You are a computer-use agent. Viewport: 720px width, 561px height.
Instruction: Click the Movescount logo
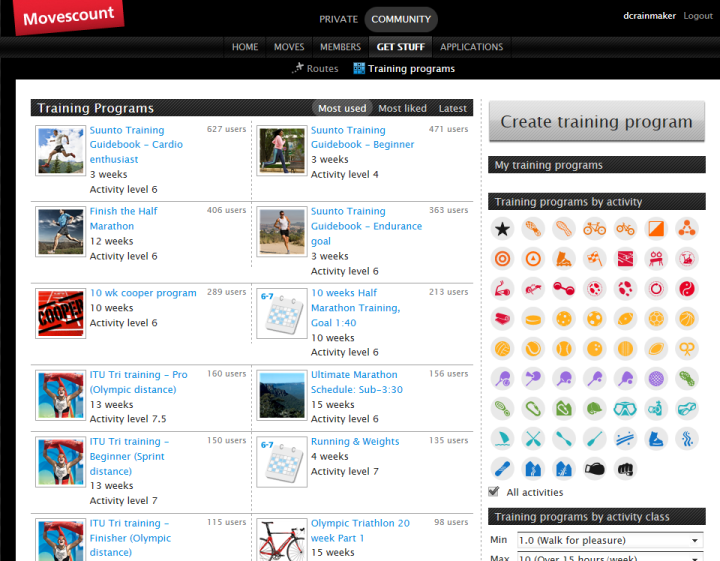(68, 17)
